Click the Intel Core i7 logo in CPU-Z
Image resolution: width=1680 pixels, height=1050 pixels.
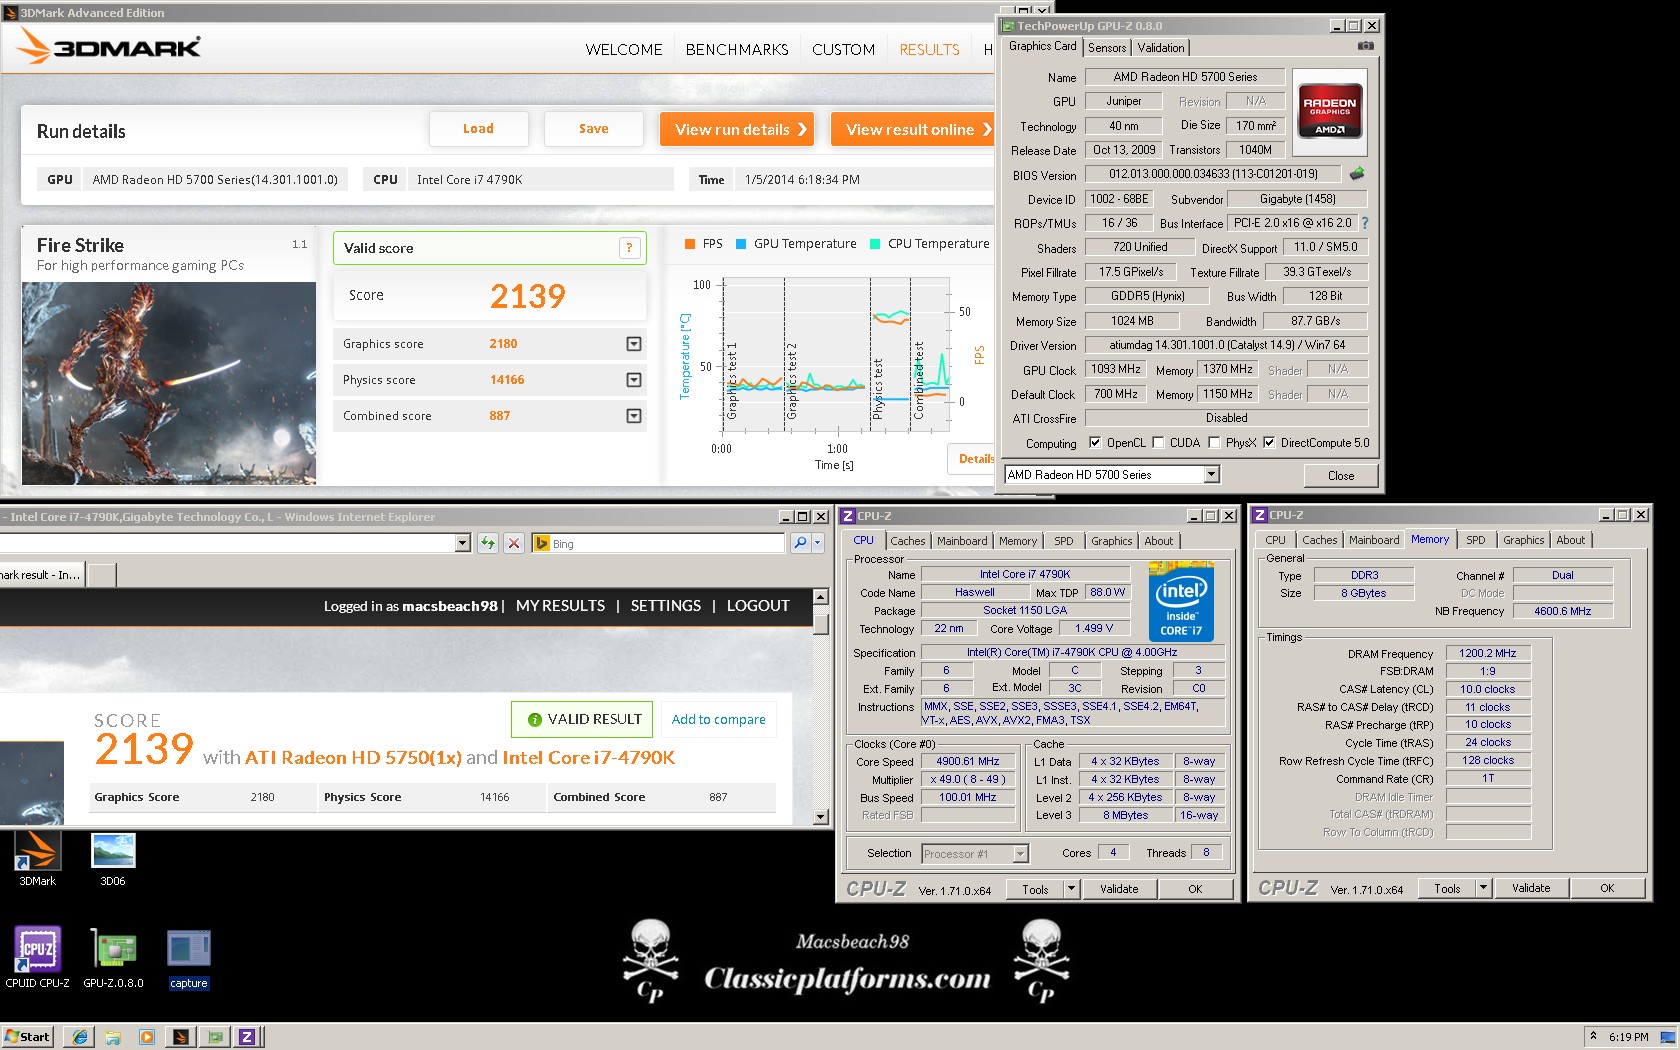[1181, 602]
